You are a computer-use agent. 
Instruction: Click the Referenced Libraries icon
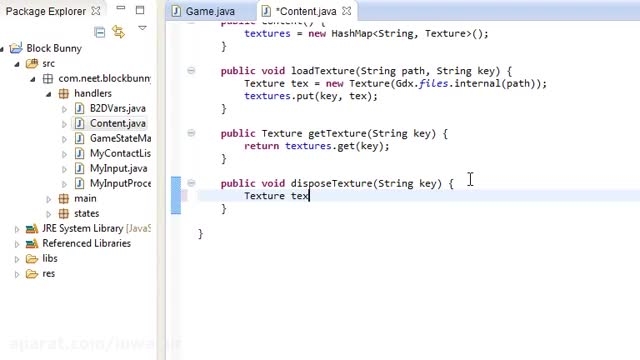pyautogui.click(x=32, y=244)
